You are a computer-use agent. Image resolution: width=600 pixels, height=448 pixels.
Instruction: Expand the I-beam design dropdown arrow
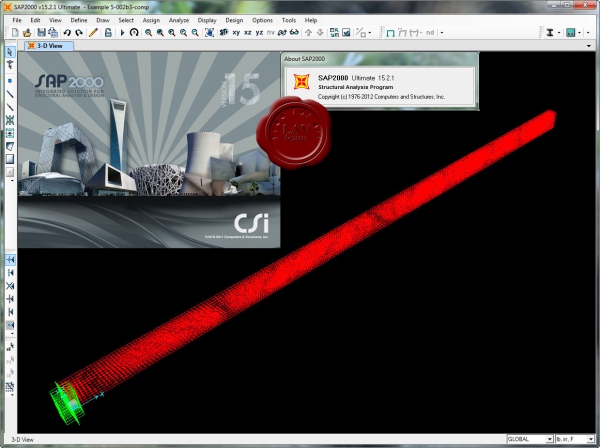pos(559,33)
